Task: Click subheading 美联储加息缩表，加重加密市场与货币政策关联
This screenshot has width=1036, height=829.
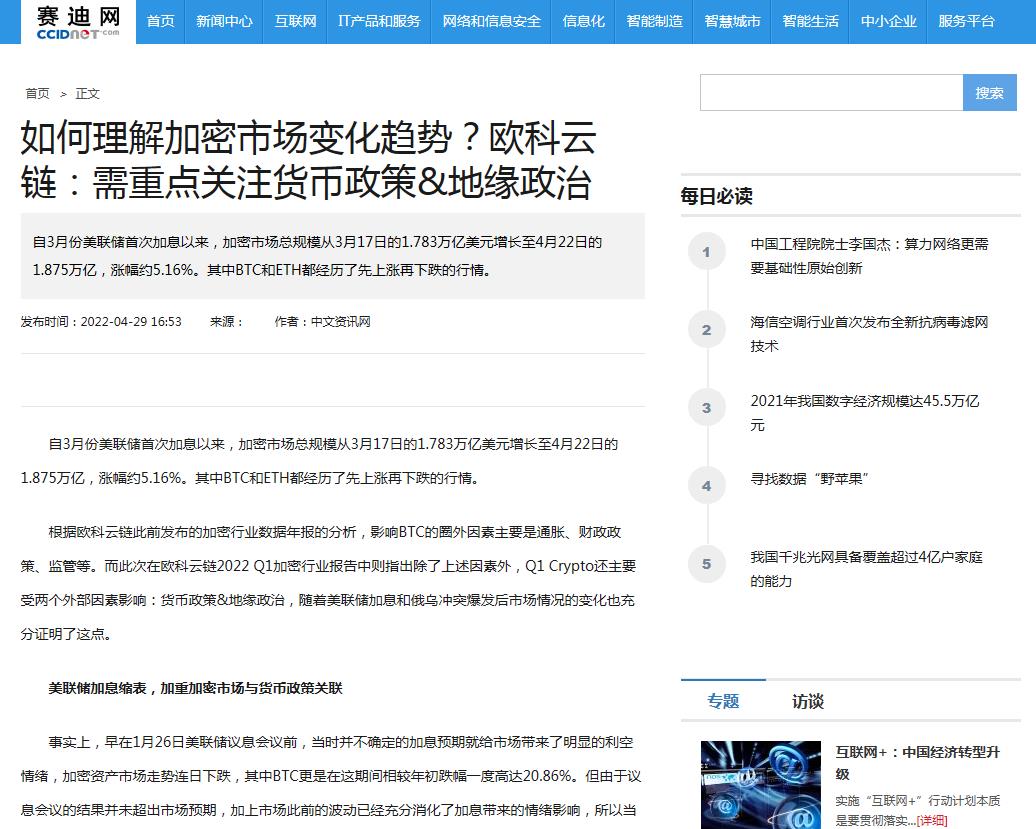Action: pyautogui.click(x=195, y=688)
